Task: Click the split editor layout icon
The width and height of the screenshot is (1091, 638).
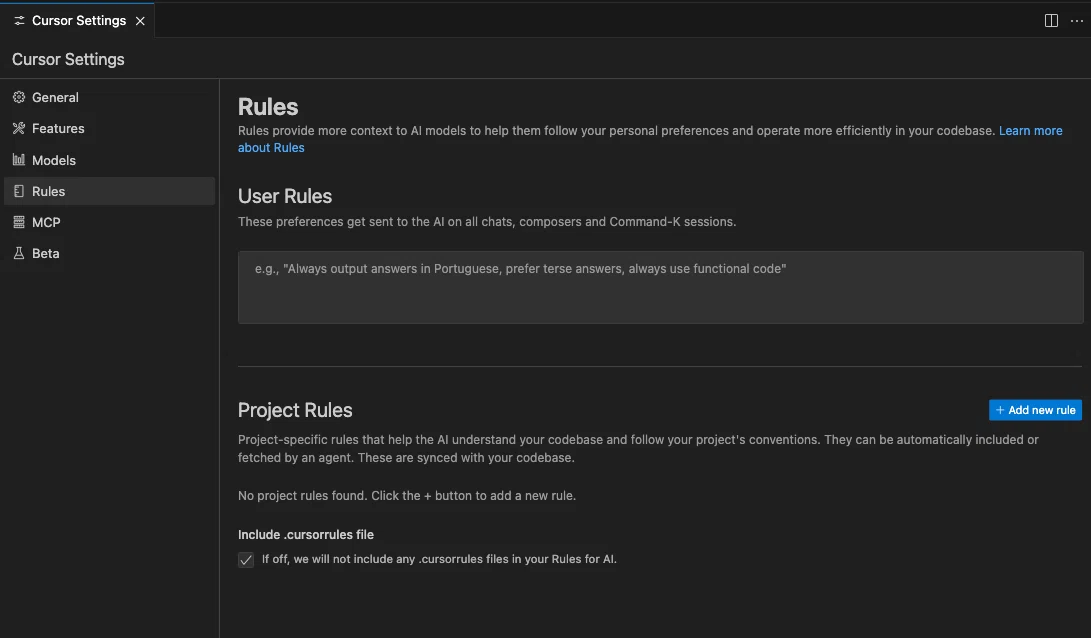Action: tap(1051, 21)
